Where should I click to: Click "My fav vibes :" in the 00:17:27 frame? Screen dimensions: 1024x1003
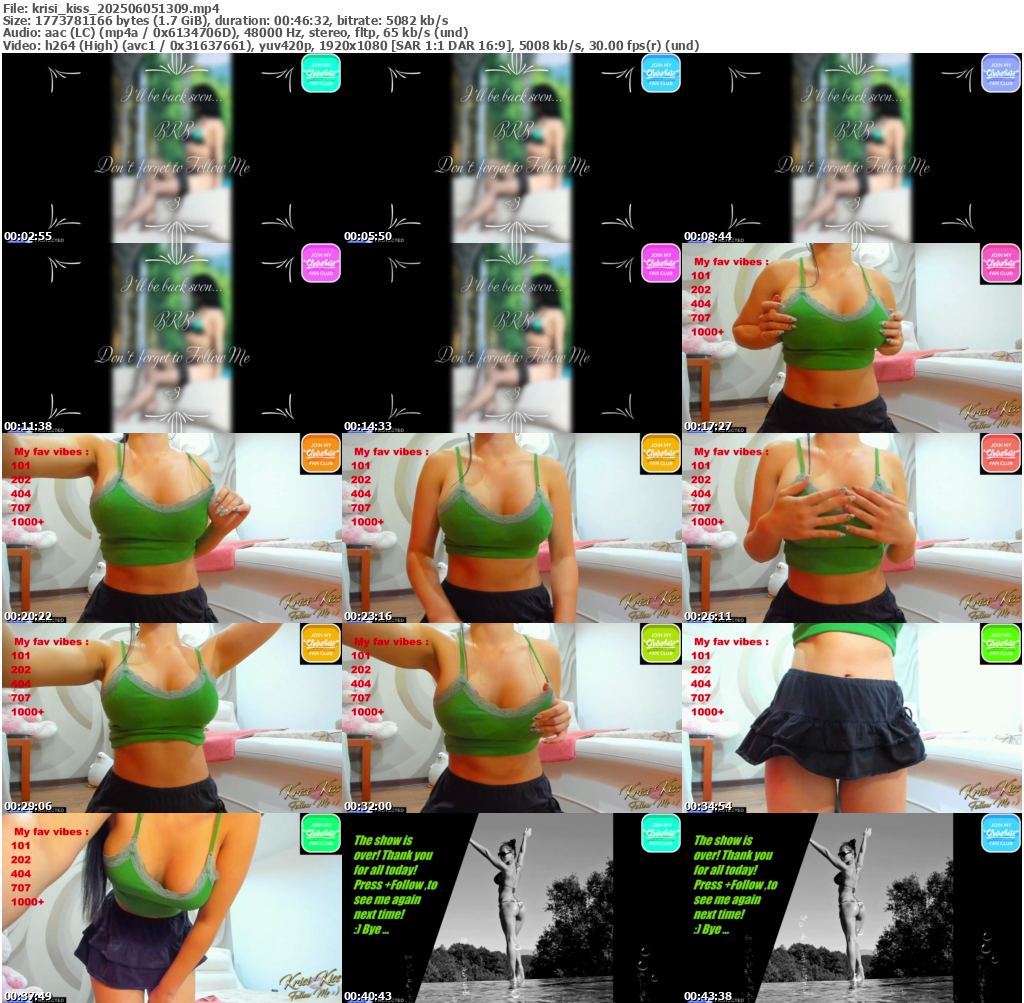click(731, 262)
